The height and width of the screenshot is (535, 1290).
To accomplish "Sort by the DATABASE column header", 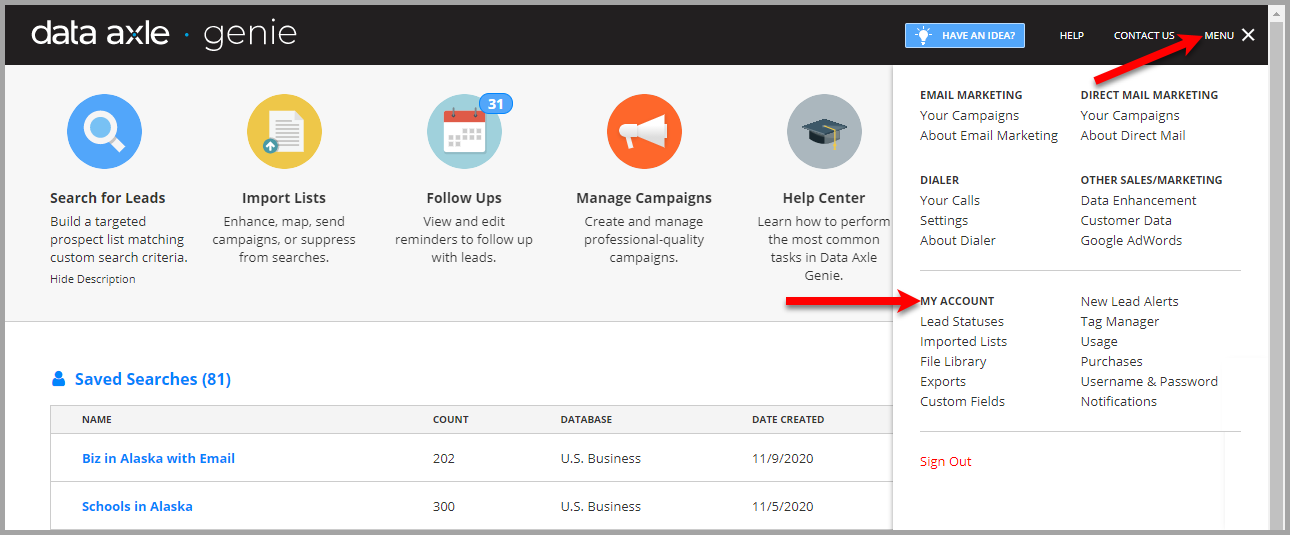I will (x=586, y=420).
